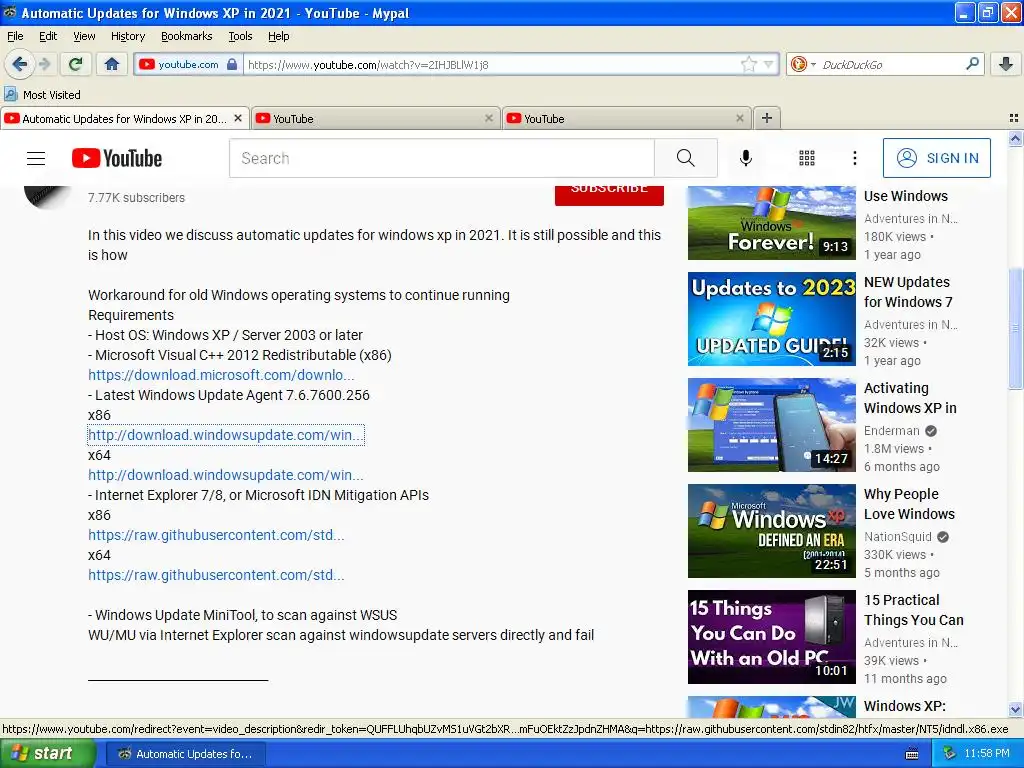This screenshot has height=768, width=1024.
Task: Click the vertical scrollbar thumb
Action: (1015, 328)
